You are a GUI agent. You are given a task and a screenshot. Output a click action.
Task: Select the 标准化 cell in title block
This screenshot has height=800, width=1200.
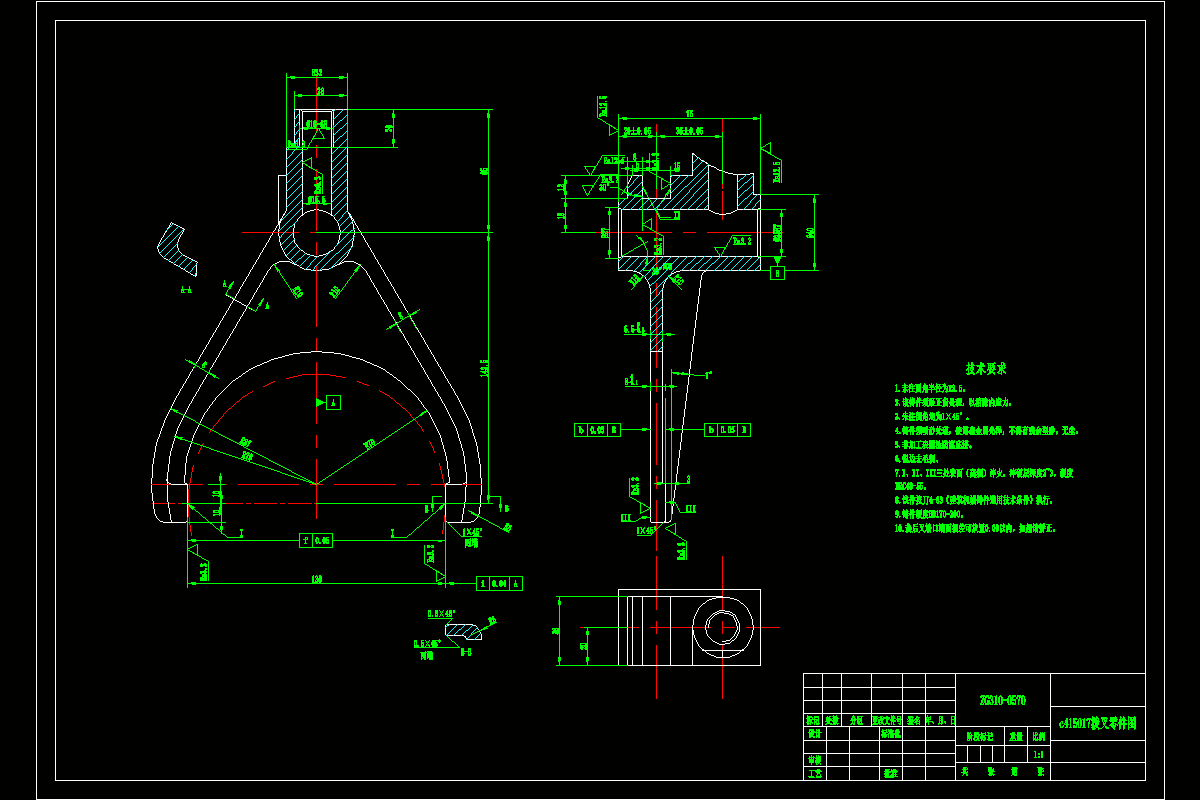[x=890, y=733]
